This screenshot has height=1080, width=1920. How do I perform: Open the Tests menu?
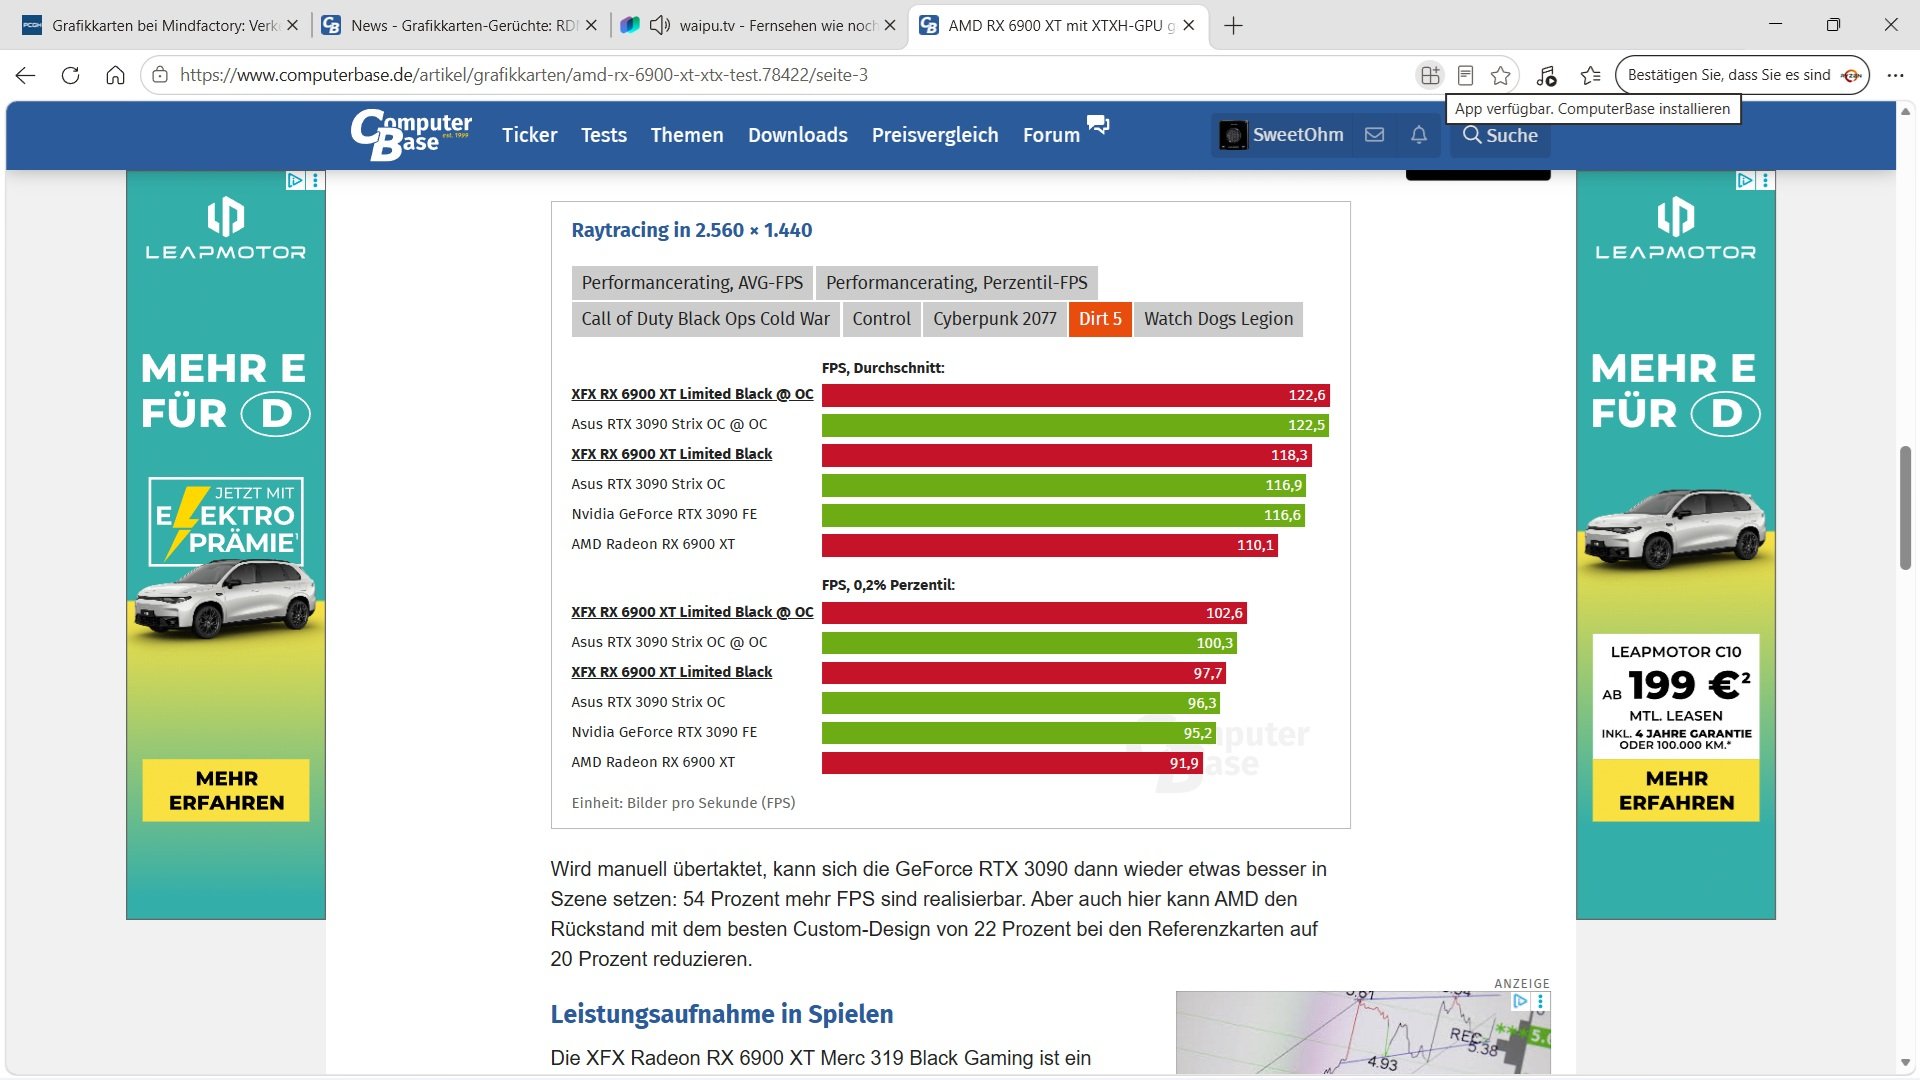coord(604,135)
